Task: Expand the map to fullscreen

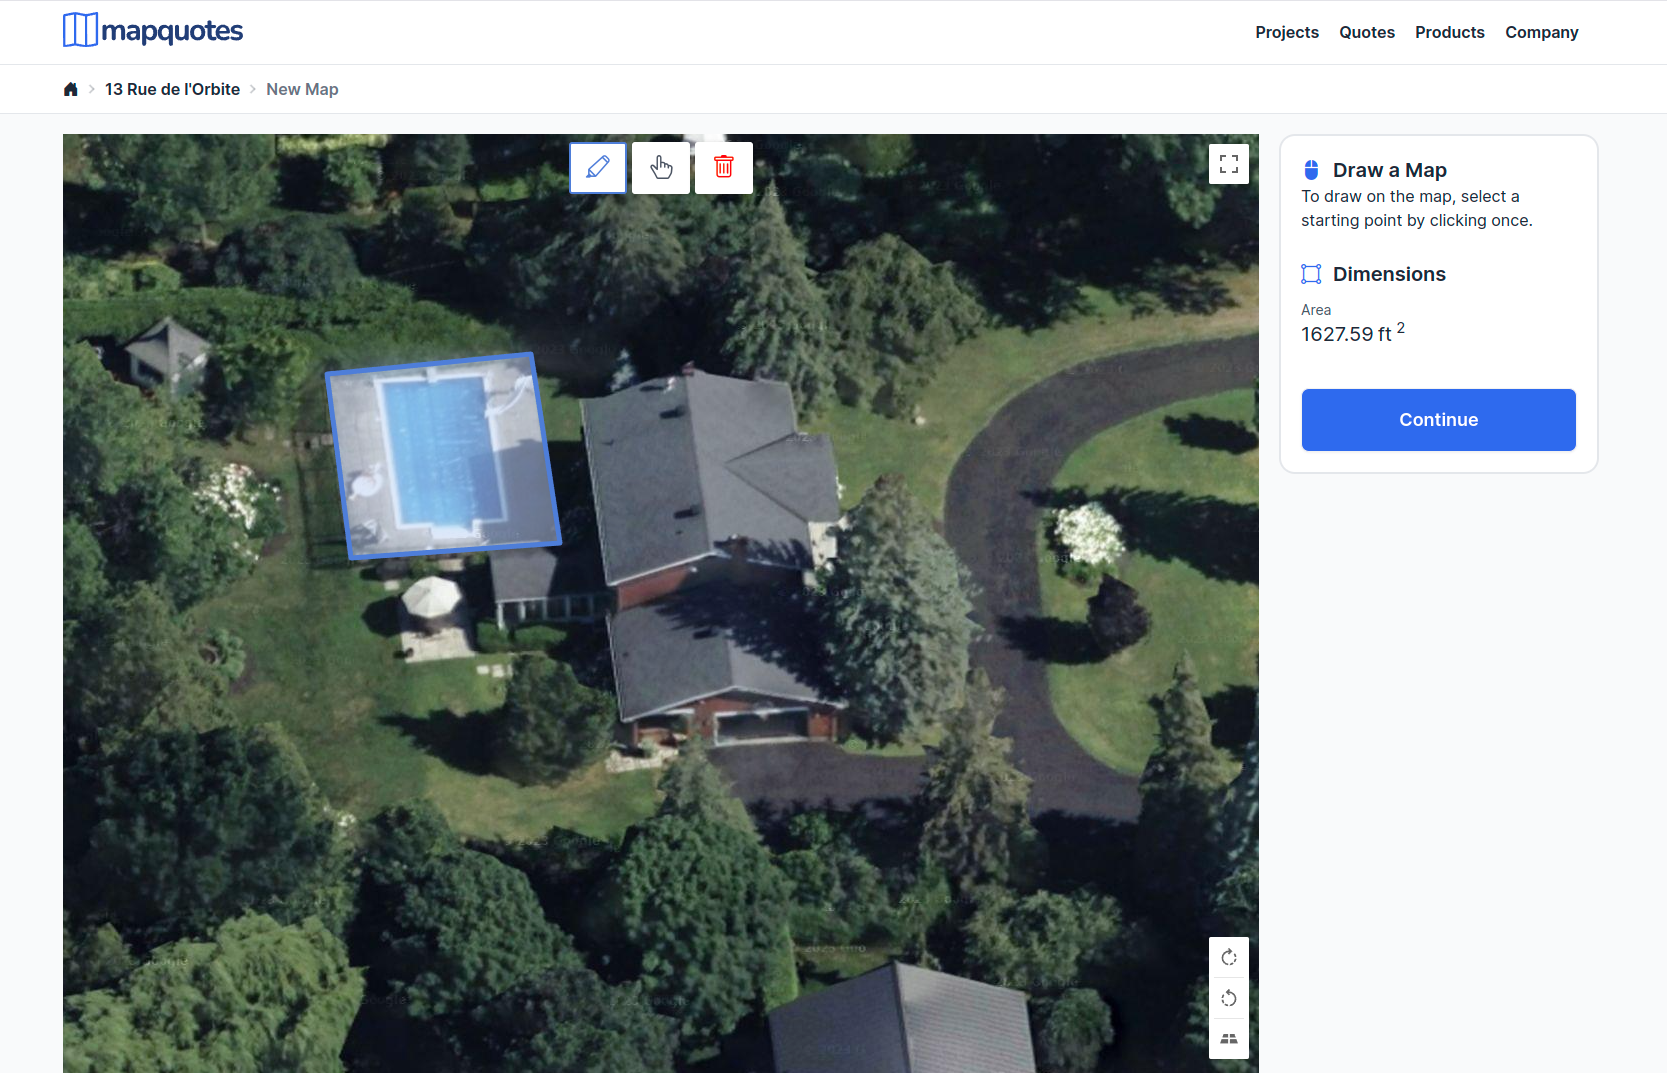Action: (1229, 164)
